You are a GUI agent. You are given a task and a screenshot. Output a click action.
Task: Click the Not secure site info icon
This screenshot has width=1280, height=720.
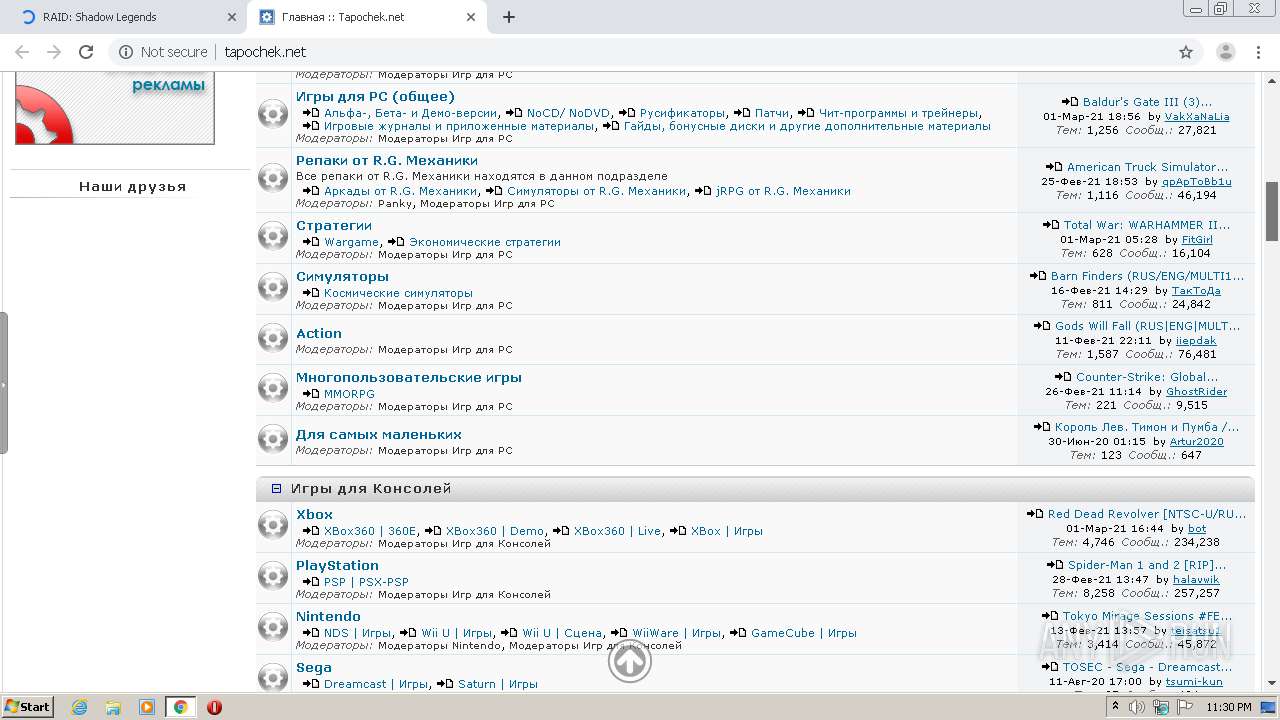tap(126, 52)
